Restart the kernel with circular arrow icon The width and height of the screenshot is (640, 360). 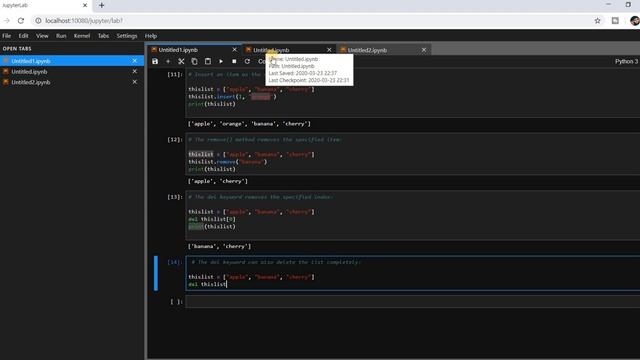coord(247,61)
